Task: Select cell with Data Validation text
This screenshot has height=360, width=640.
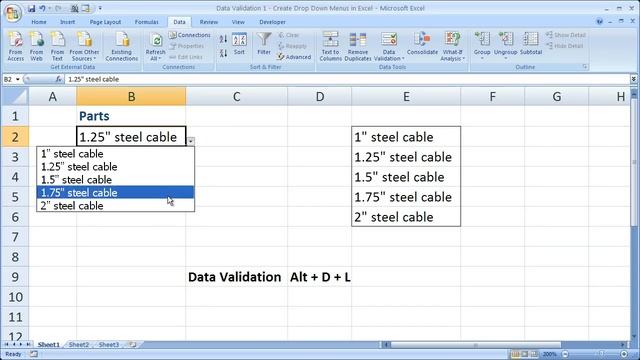Action: click(236, 277)
